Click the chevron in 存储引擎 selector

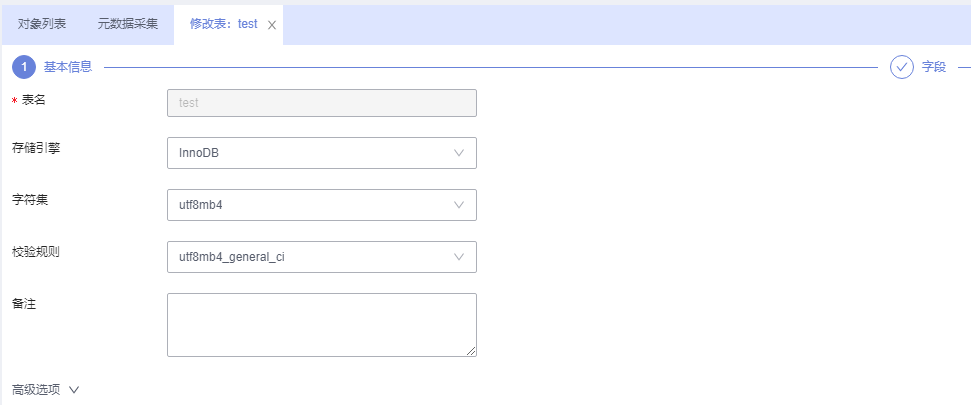pyautogui.click(x=459, y=153)
